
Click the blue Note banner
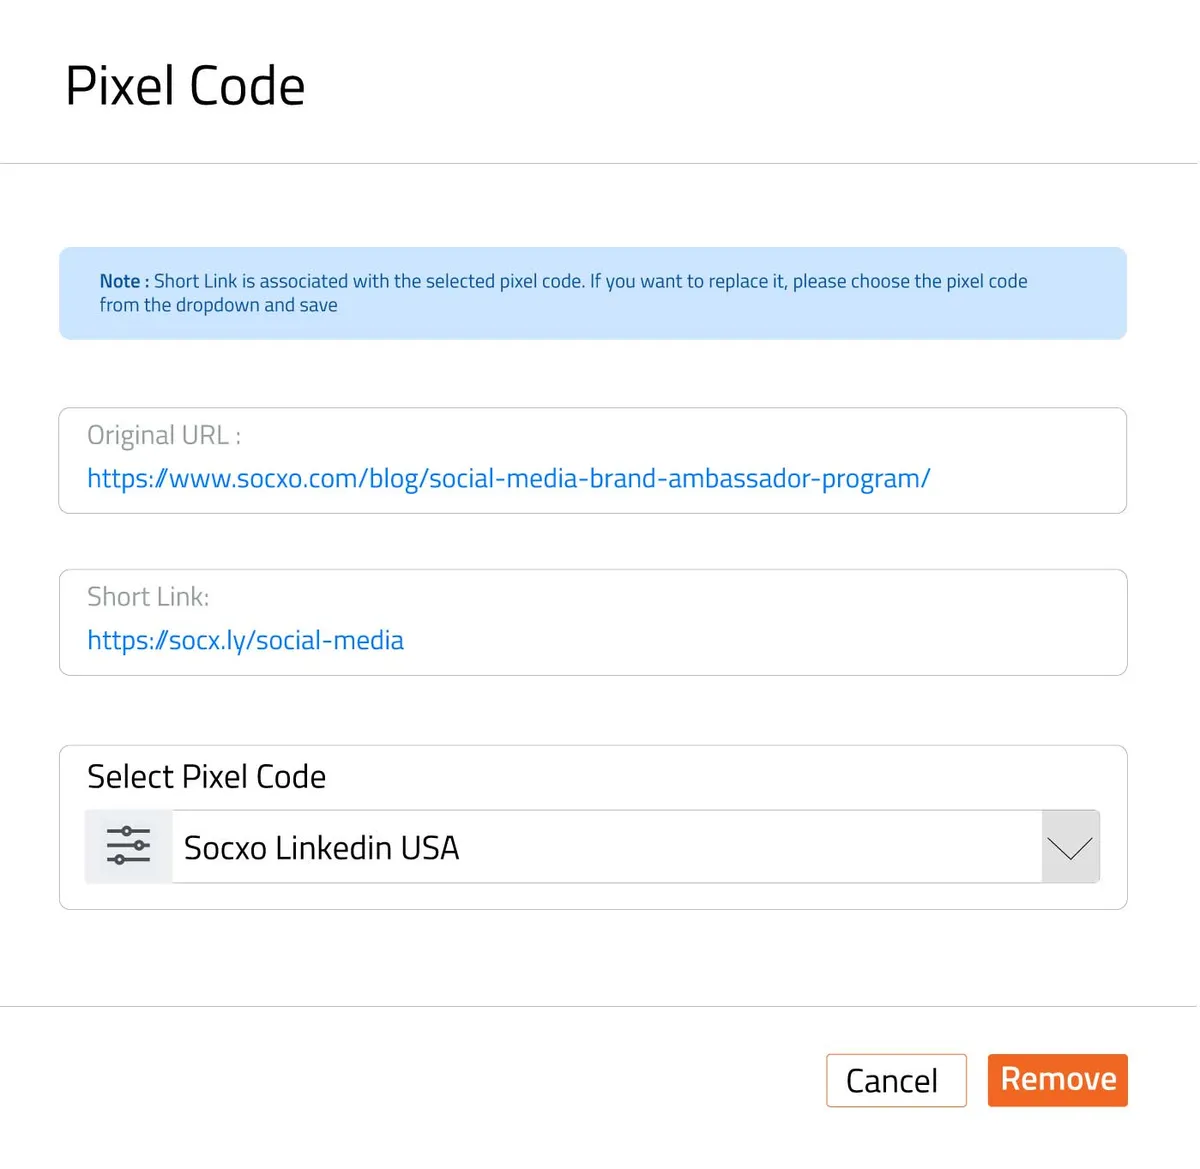(x=593, y=292)
